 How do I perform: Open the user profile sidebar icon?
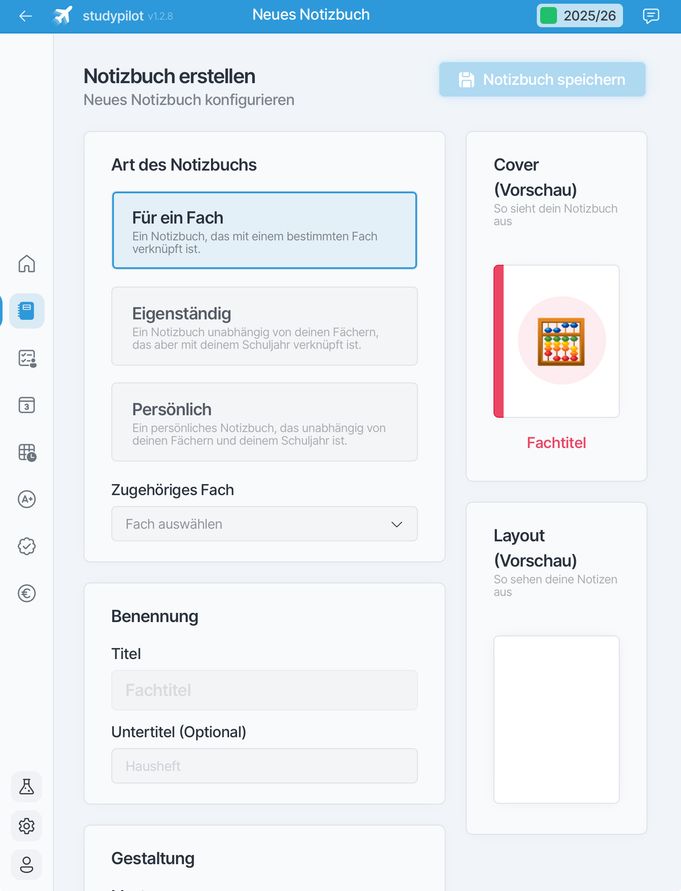coord(27,864)
